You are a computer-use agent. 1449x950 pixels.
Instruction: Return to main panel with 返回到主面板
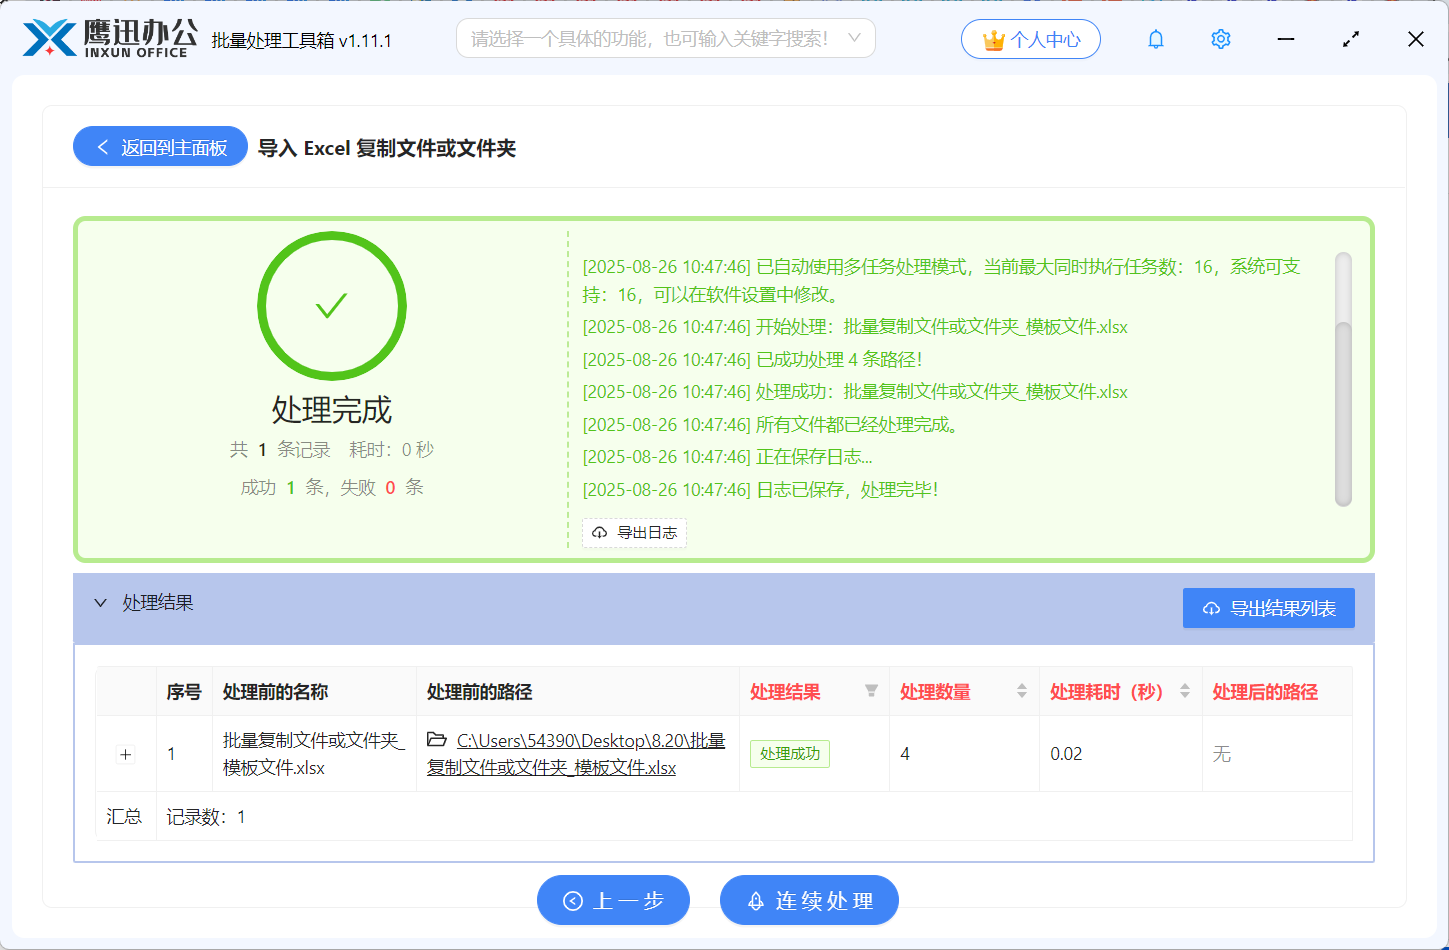pos(160,147)
